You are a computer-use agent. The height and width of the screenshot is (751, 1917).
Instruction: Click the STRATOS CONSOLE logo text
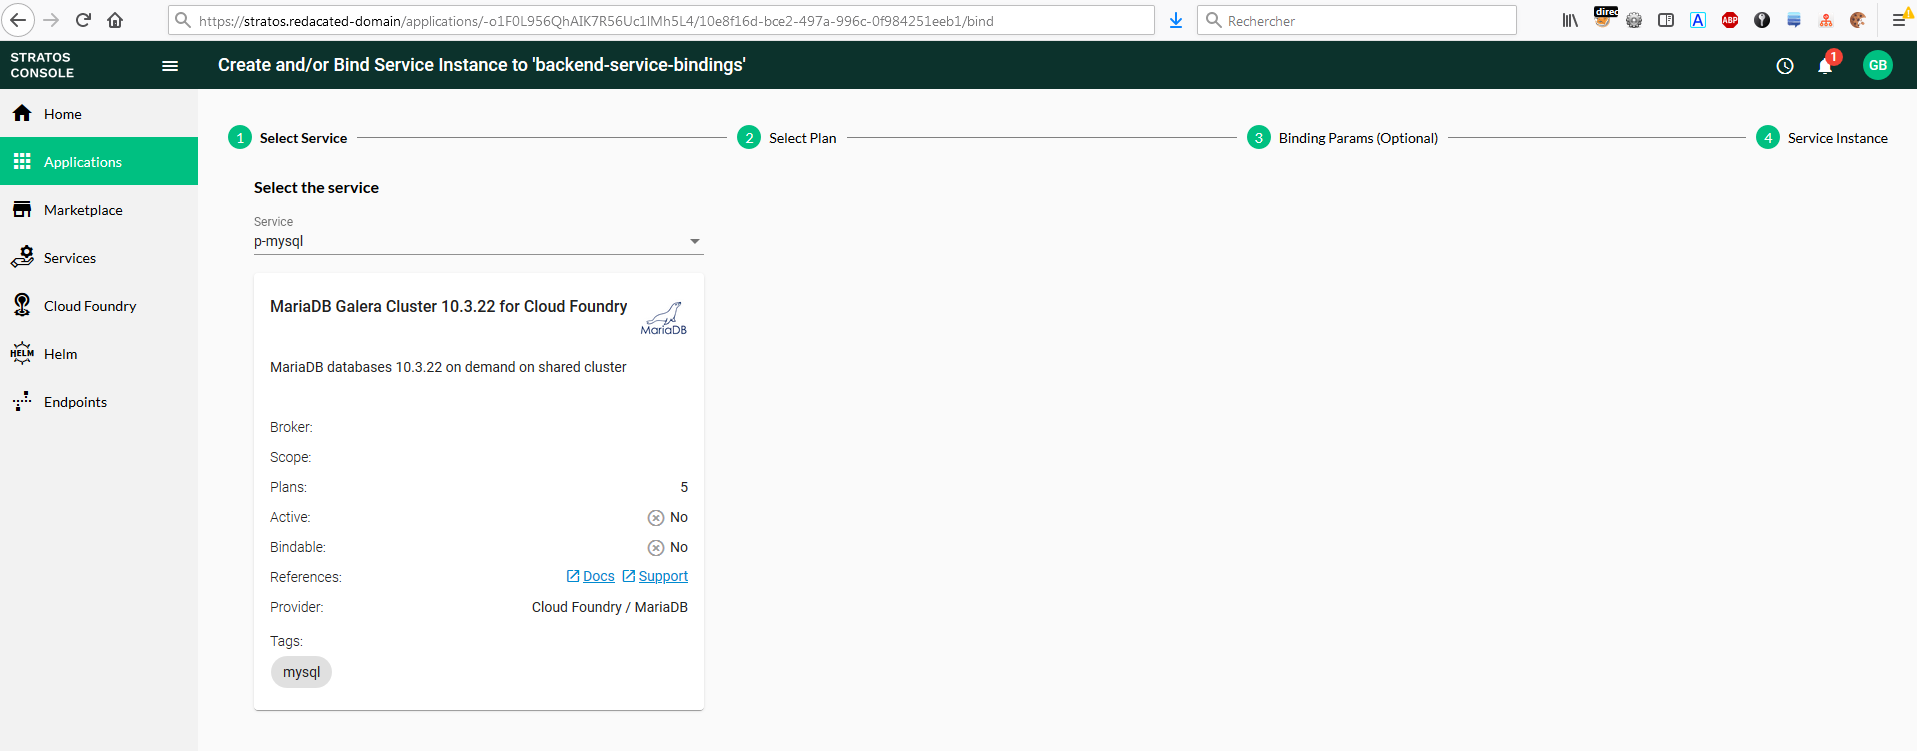click(42, 65)
